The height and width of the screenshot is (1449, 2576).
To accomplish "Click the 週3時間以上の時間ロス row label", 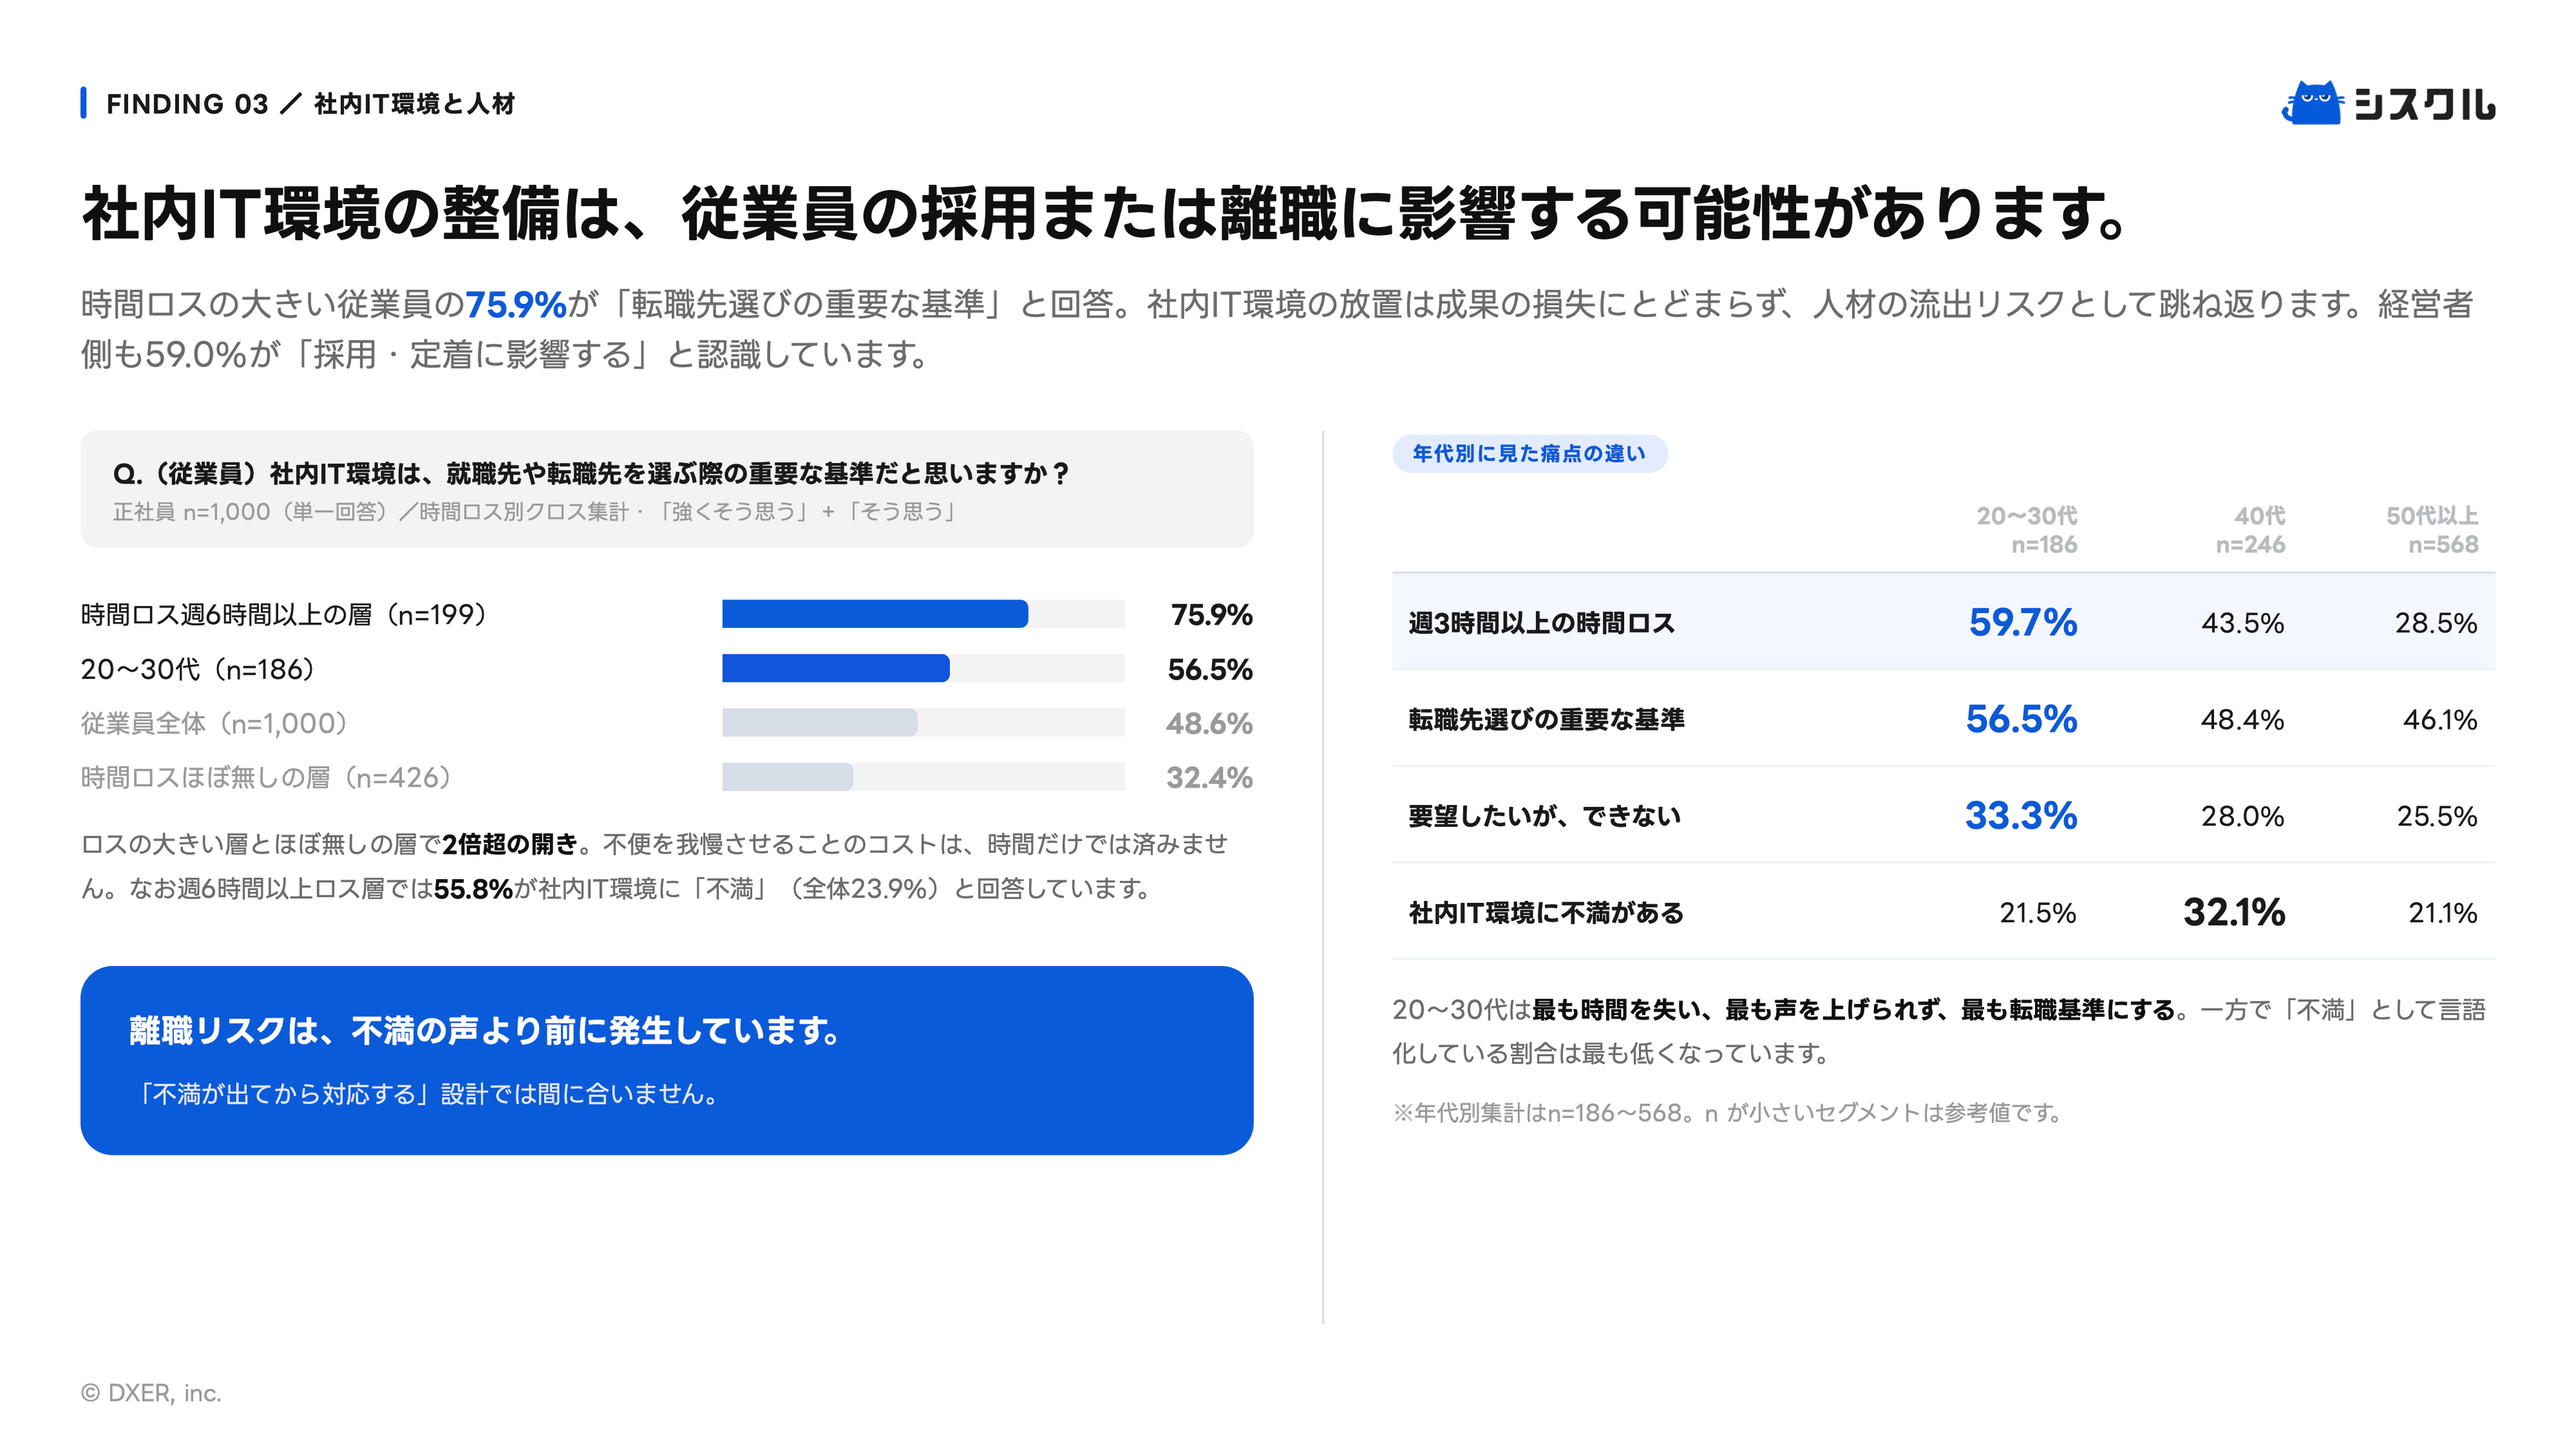I will pos(1541,623).
